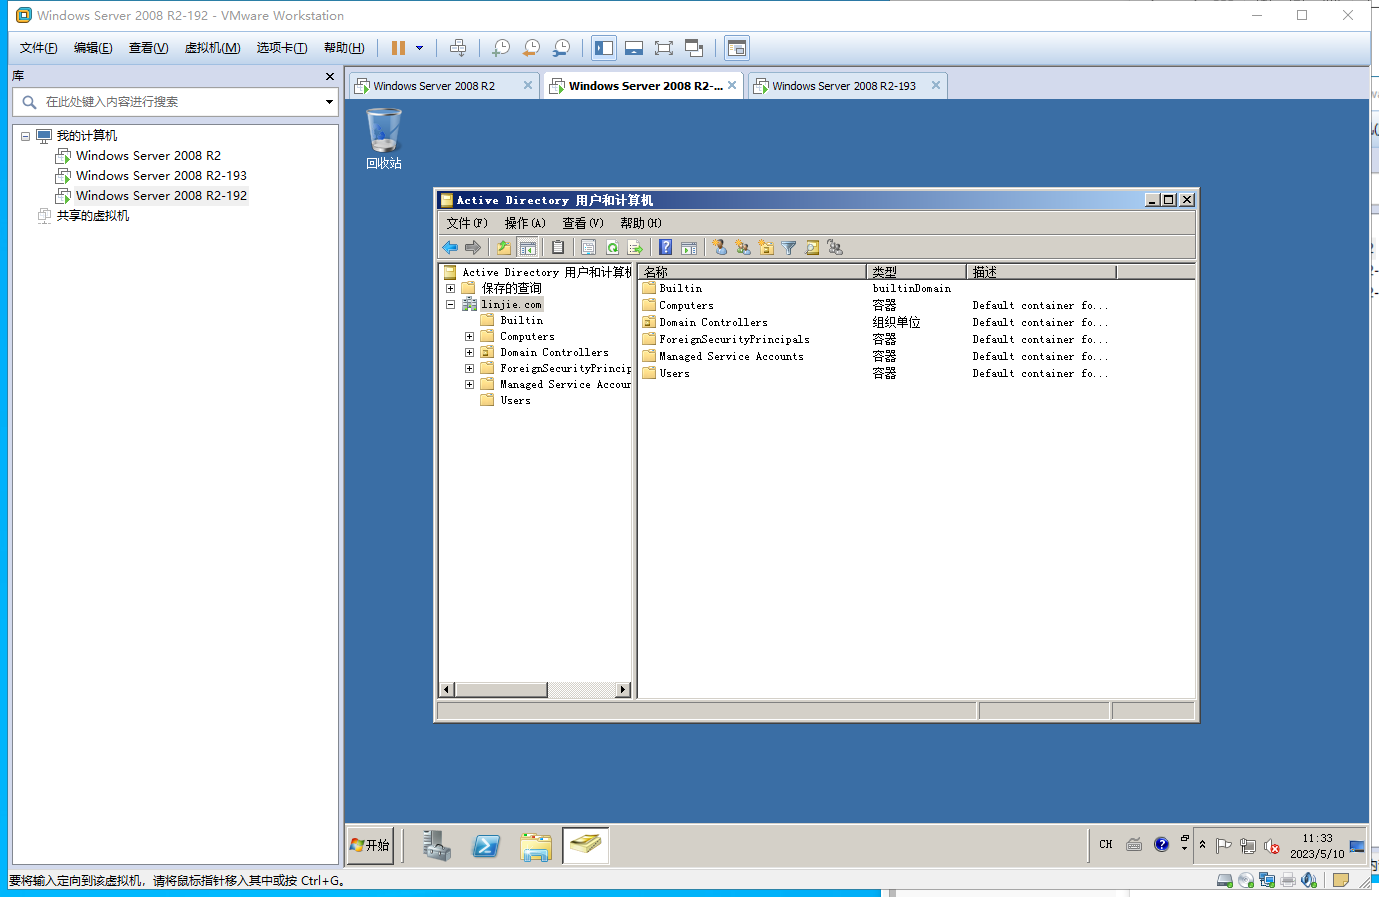Click the up-one-level folder icon

[x=504, y=248]
